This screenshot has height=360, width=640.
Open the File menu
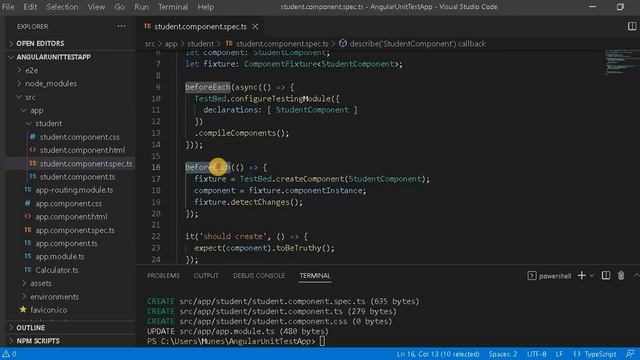pos(8,7)
